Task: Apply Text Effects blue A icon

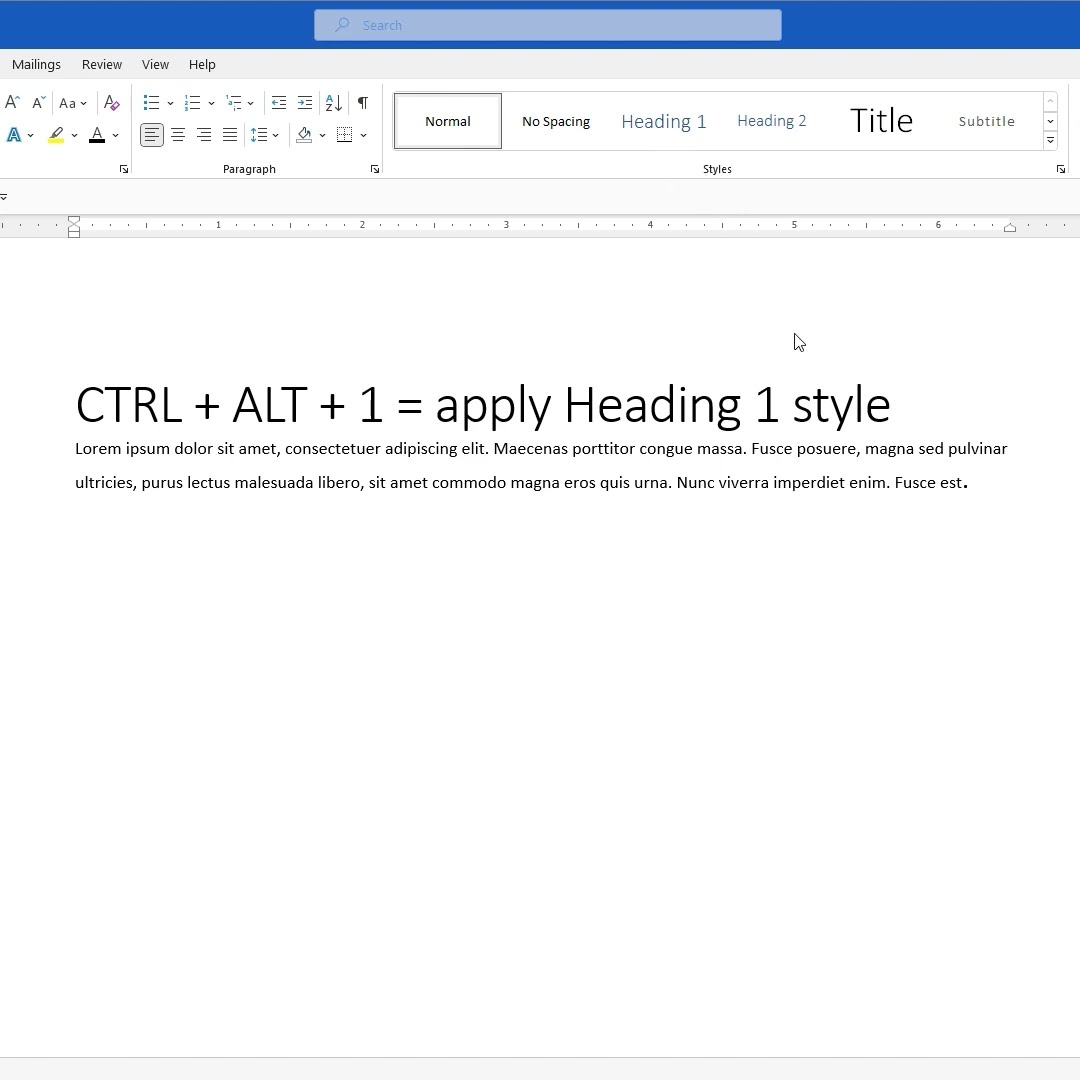Action: point(14,135)
